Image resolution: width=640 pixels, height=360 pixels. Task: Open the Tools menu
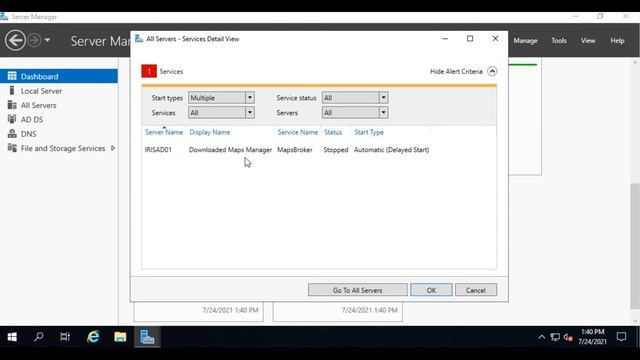(x=559, y=40)
